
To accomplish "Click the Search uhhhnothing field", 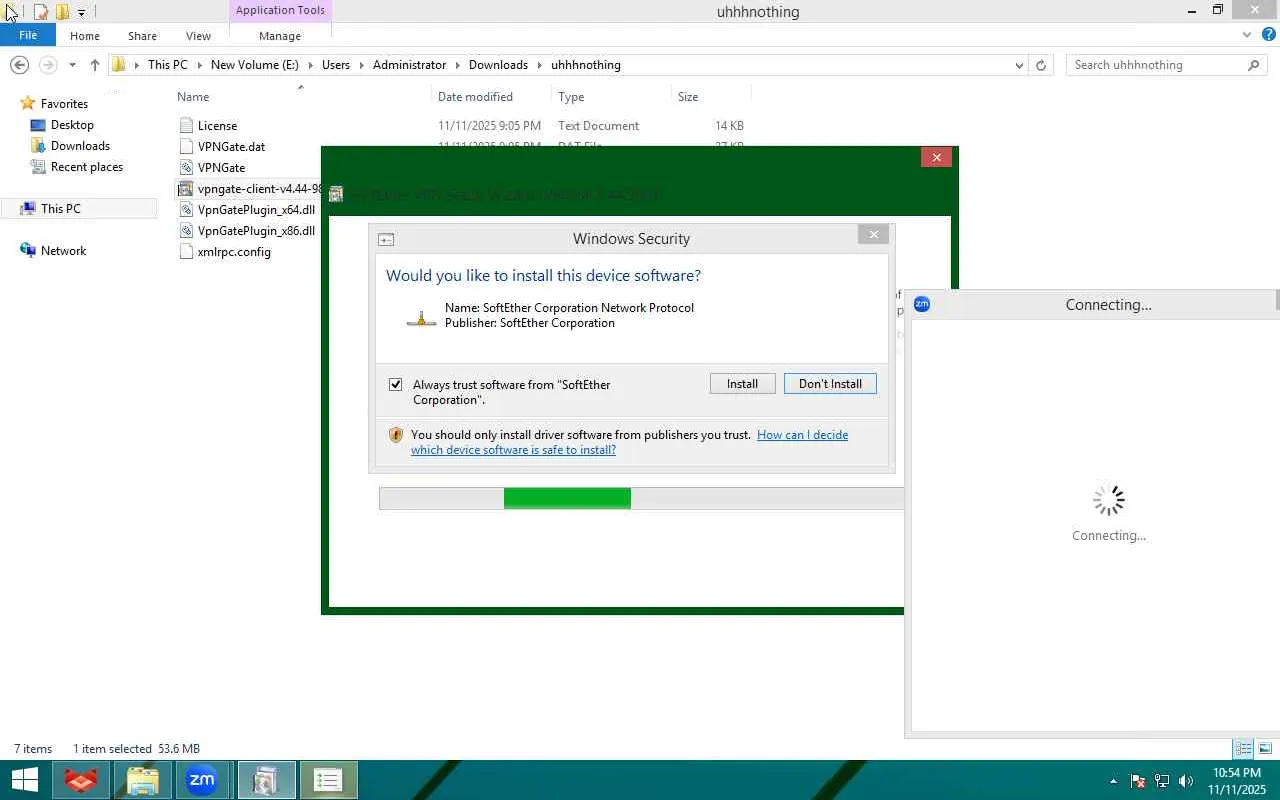I will (1155, 65).
